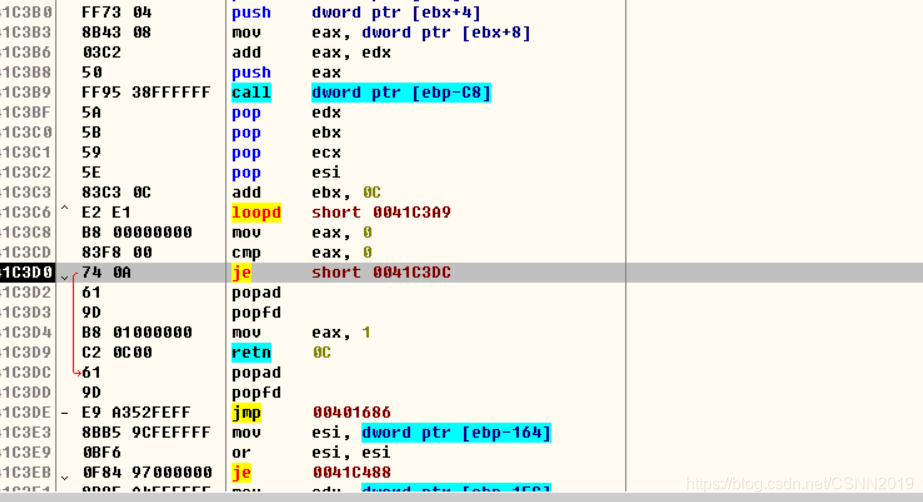Select the mov eax, 0 instruction
Image resolution: width=923 pixels, height=502 pixels.
coord(301,232)
